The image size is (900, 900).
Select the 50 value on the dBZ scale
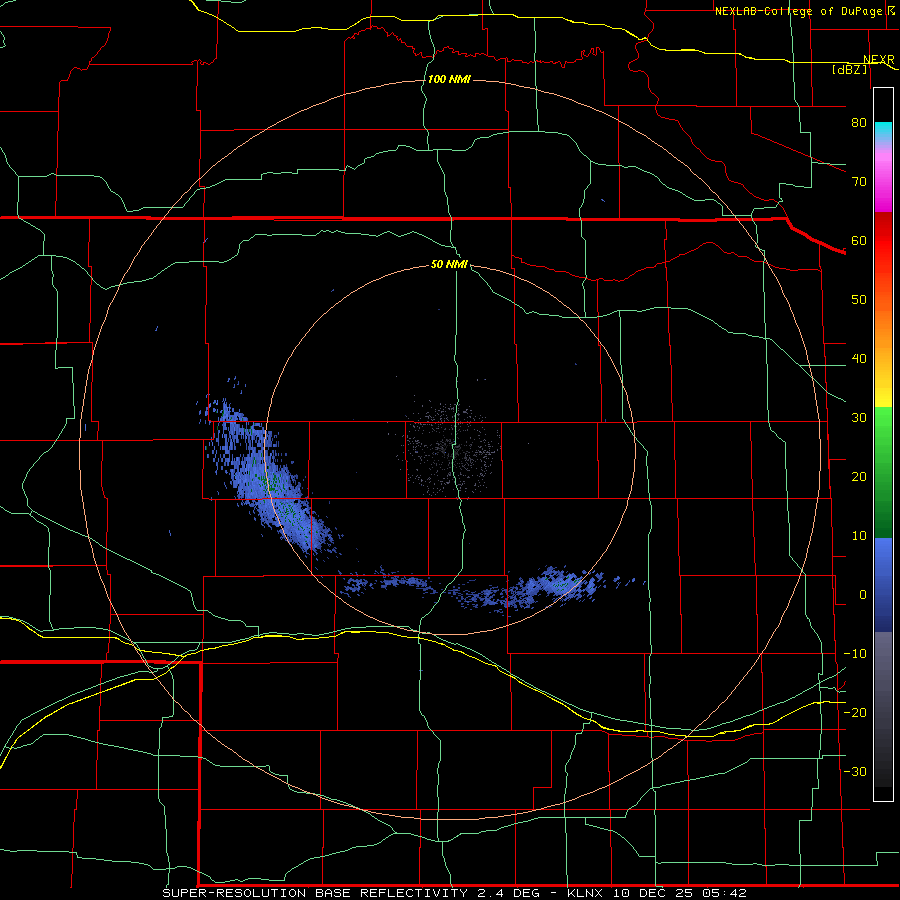tap(859, 300)
